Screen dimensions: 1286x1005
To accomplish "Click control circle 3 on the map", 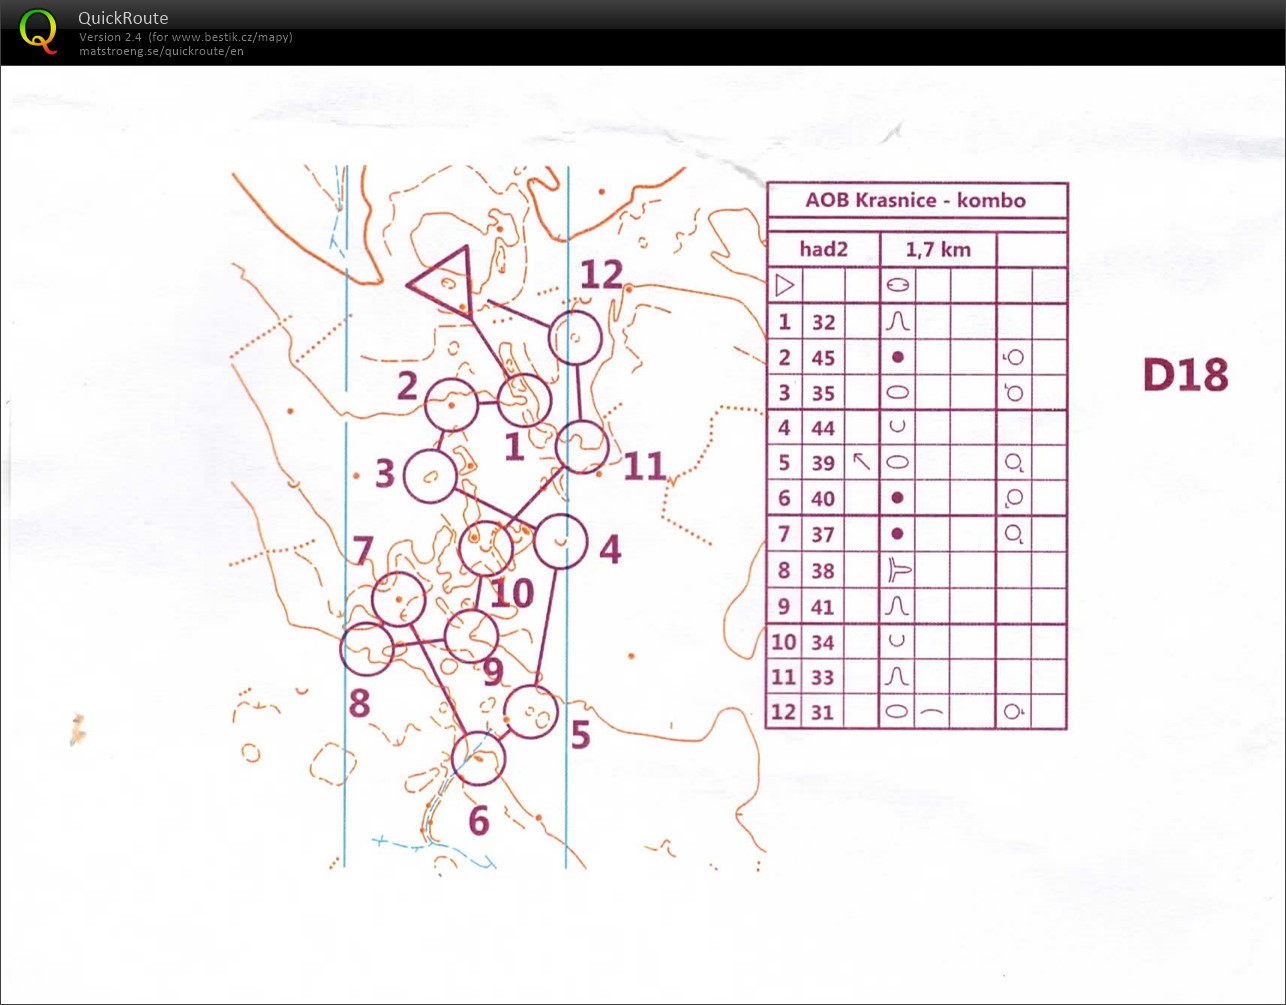I will (430, 476).
